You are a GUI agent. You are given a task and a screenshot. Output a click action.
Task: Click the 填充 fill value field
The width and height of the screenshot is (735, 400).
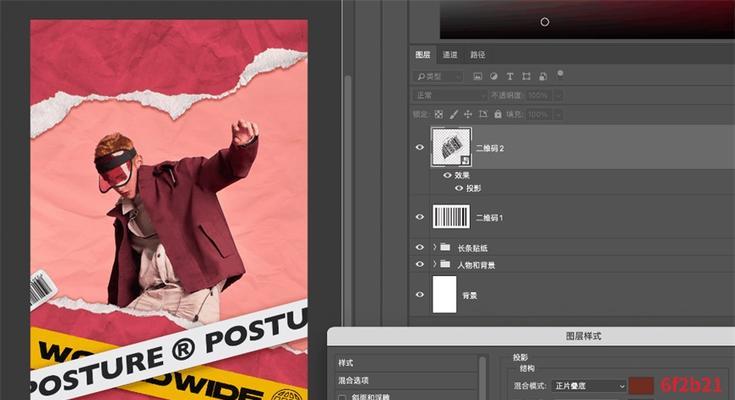point(539,114)
